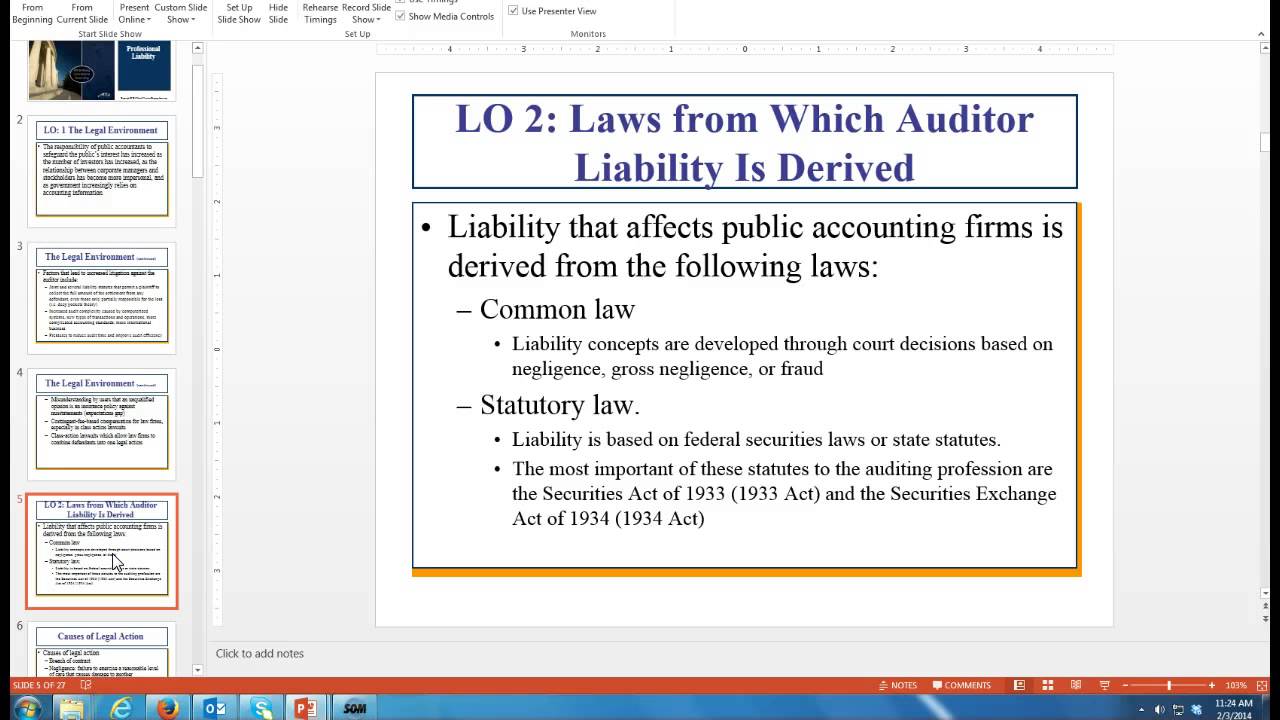The height and width of the screenshot is (720, 1280).
Task: Click the Statutory law bullet text
Action: (559, 405)
